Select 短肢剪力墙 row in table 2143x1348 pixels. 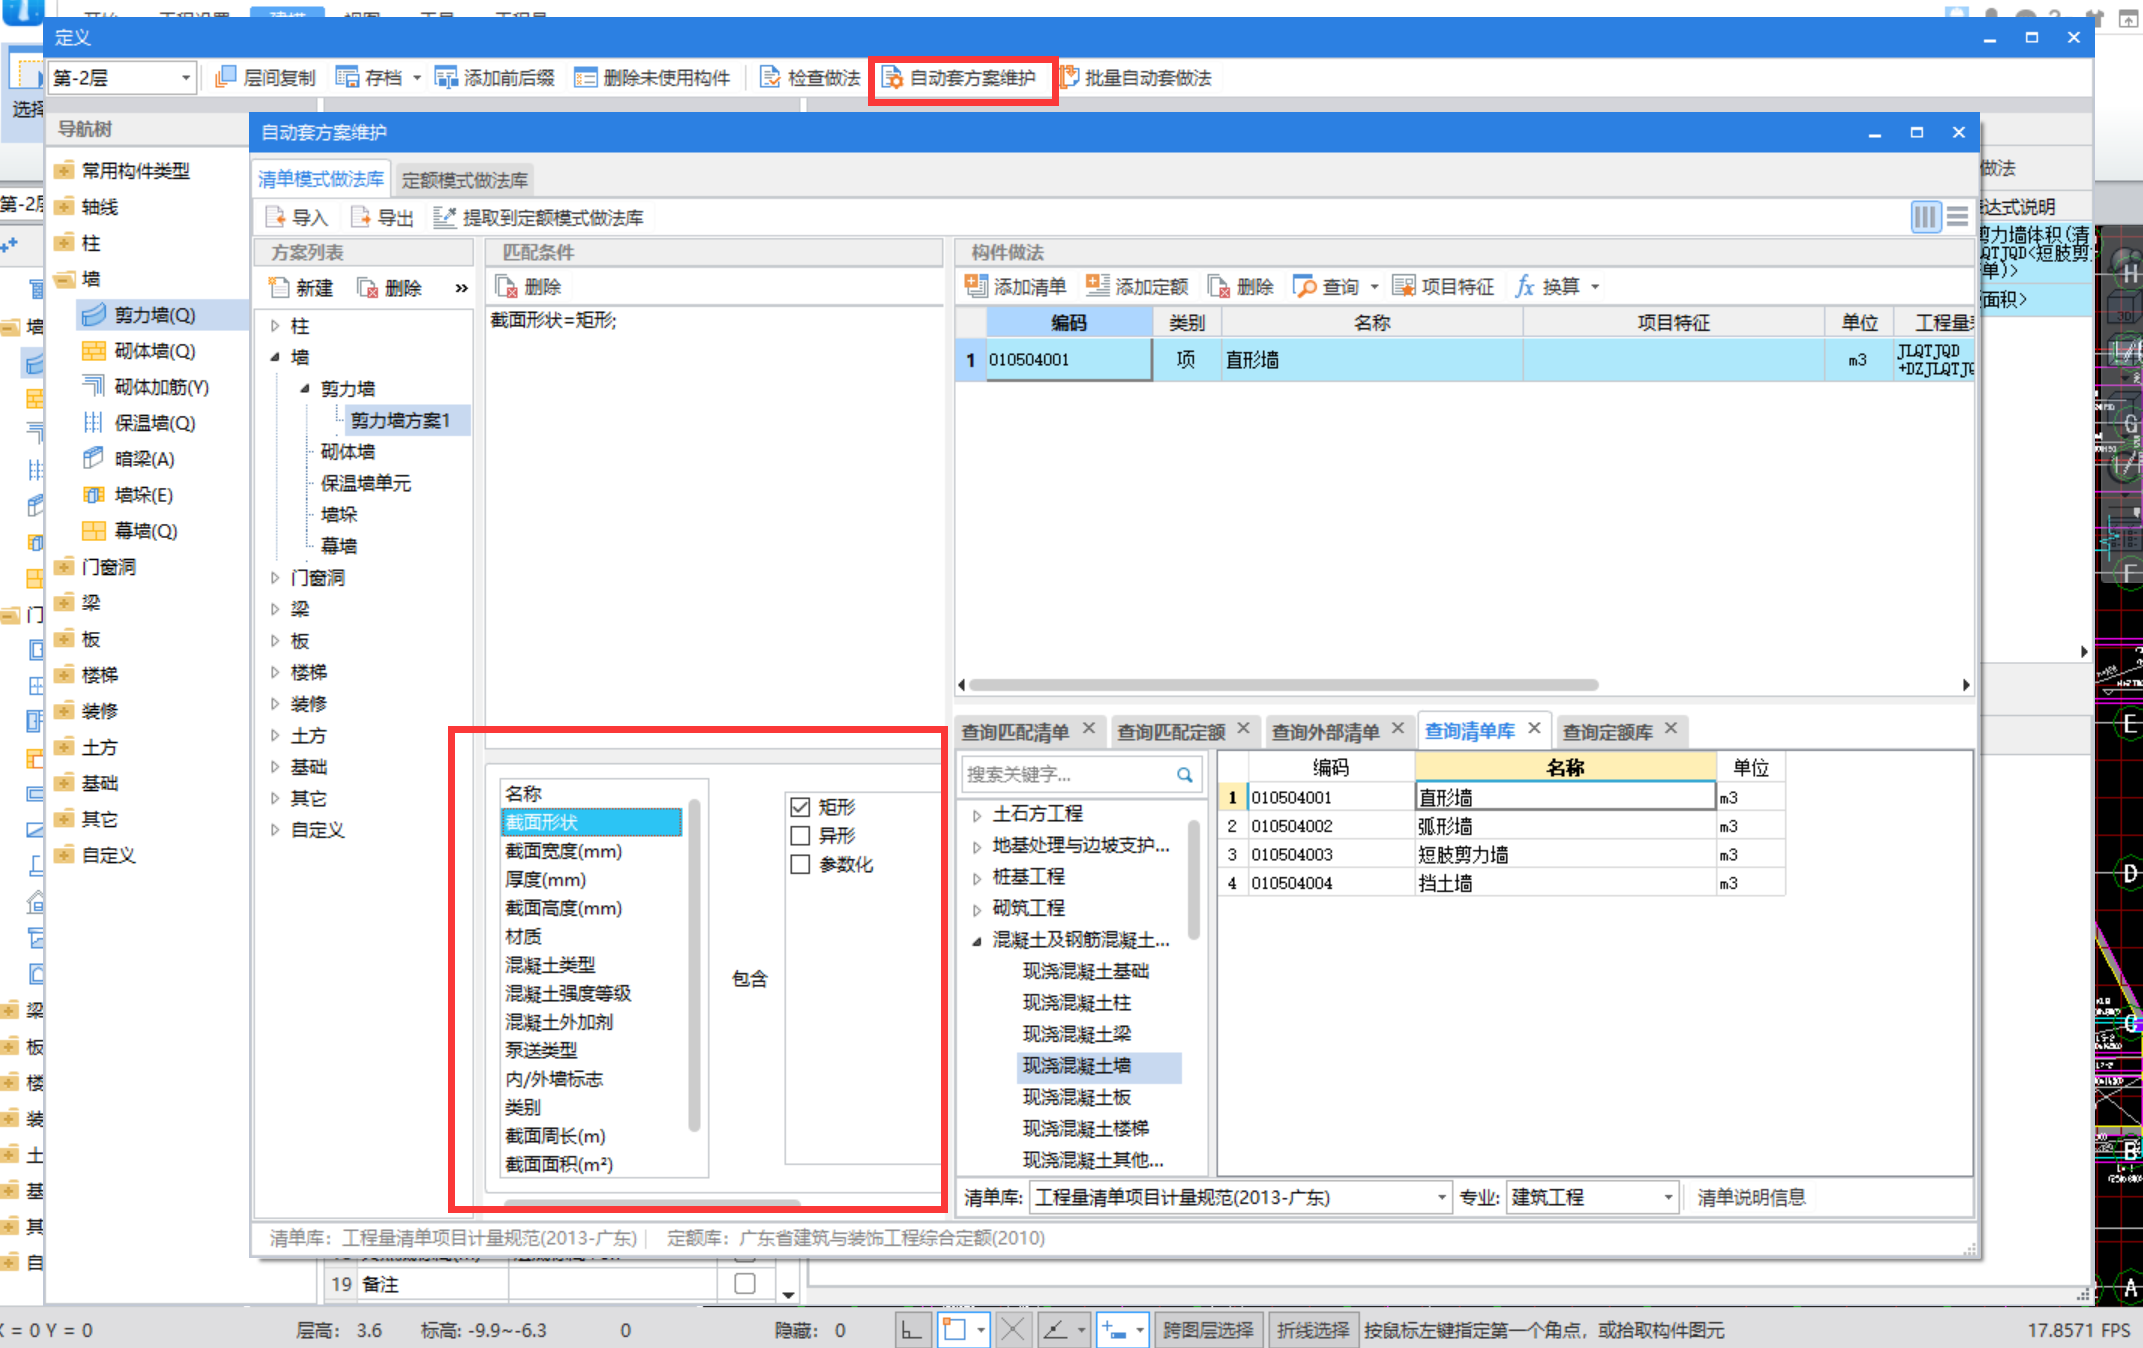pyautogui.click(x=1500, y=855)
